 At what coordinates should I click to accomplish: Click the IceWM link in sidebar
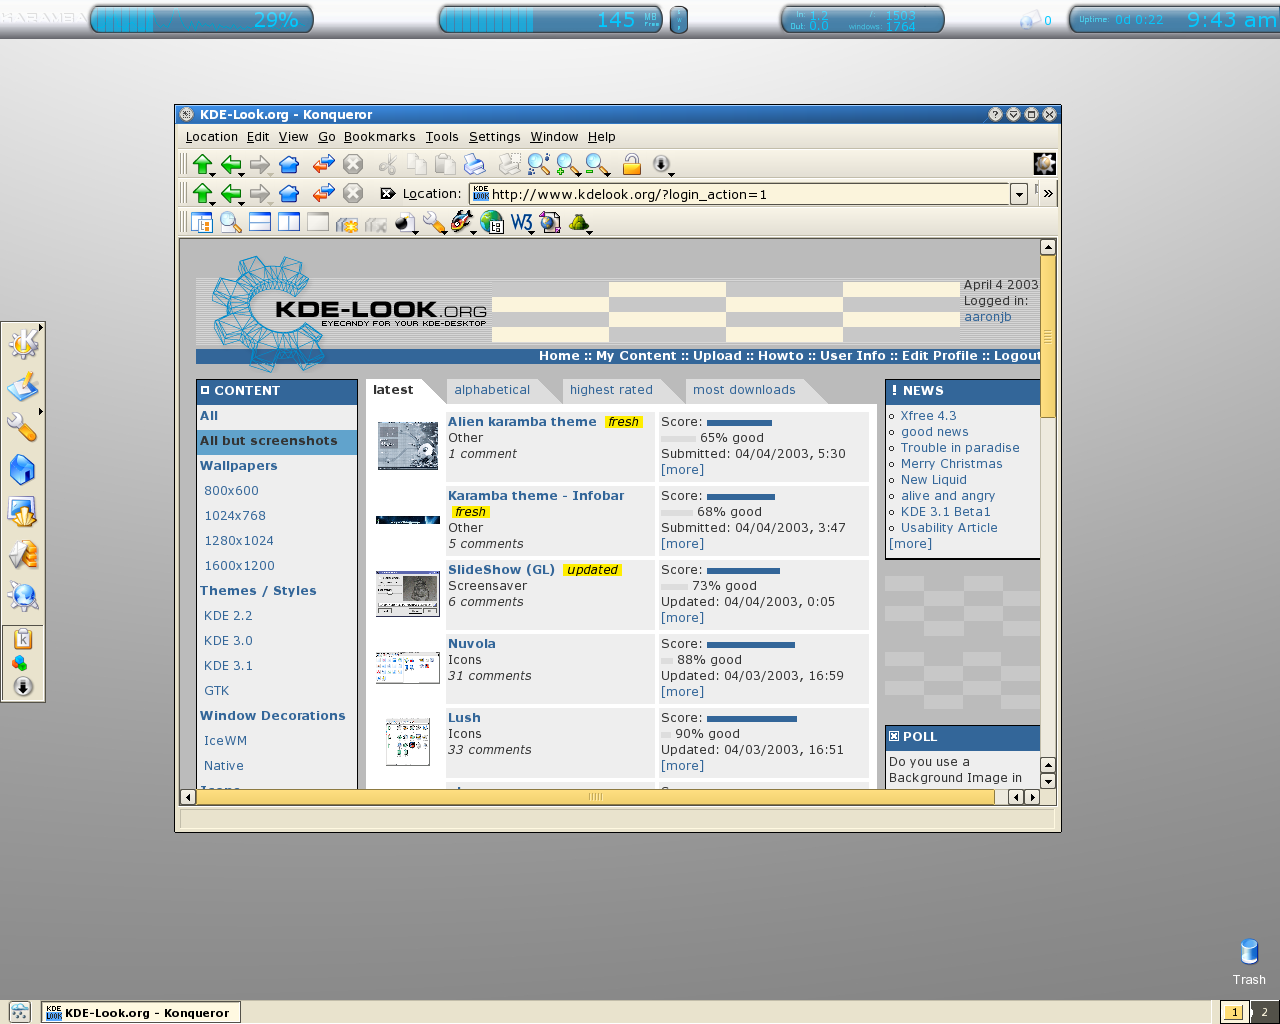[x=225, y=741]
